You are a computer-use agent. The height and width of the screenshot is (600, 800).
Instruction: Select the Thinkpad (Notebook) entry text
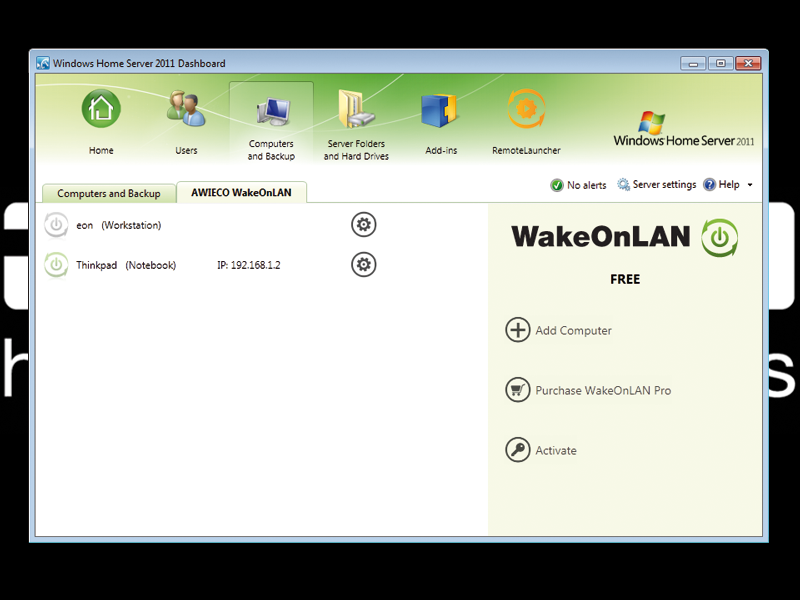pyautogui.click(x=126, y=265)
